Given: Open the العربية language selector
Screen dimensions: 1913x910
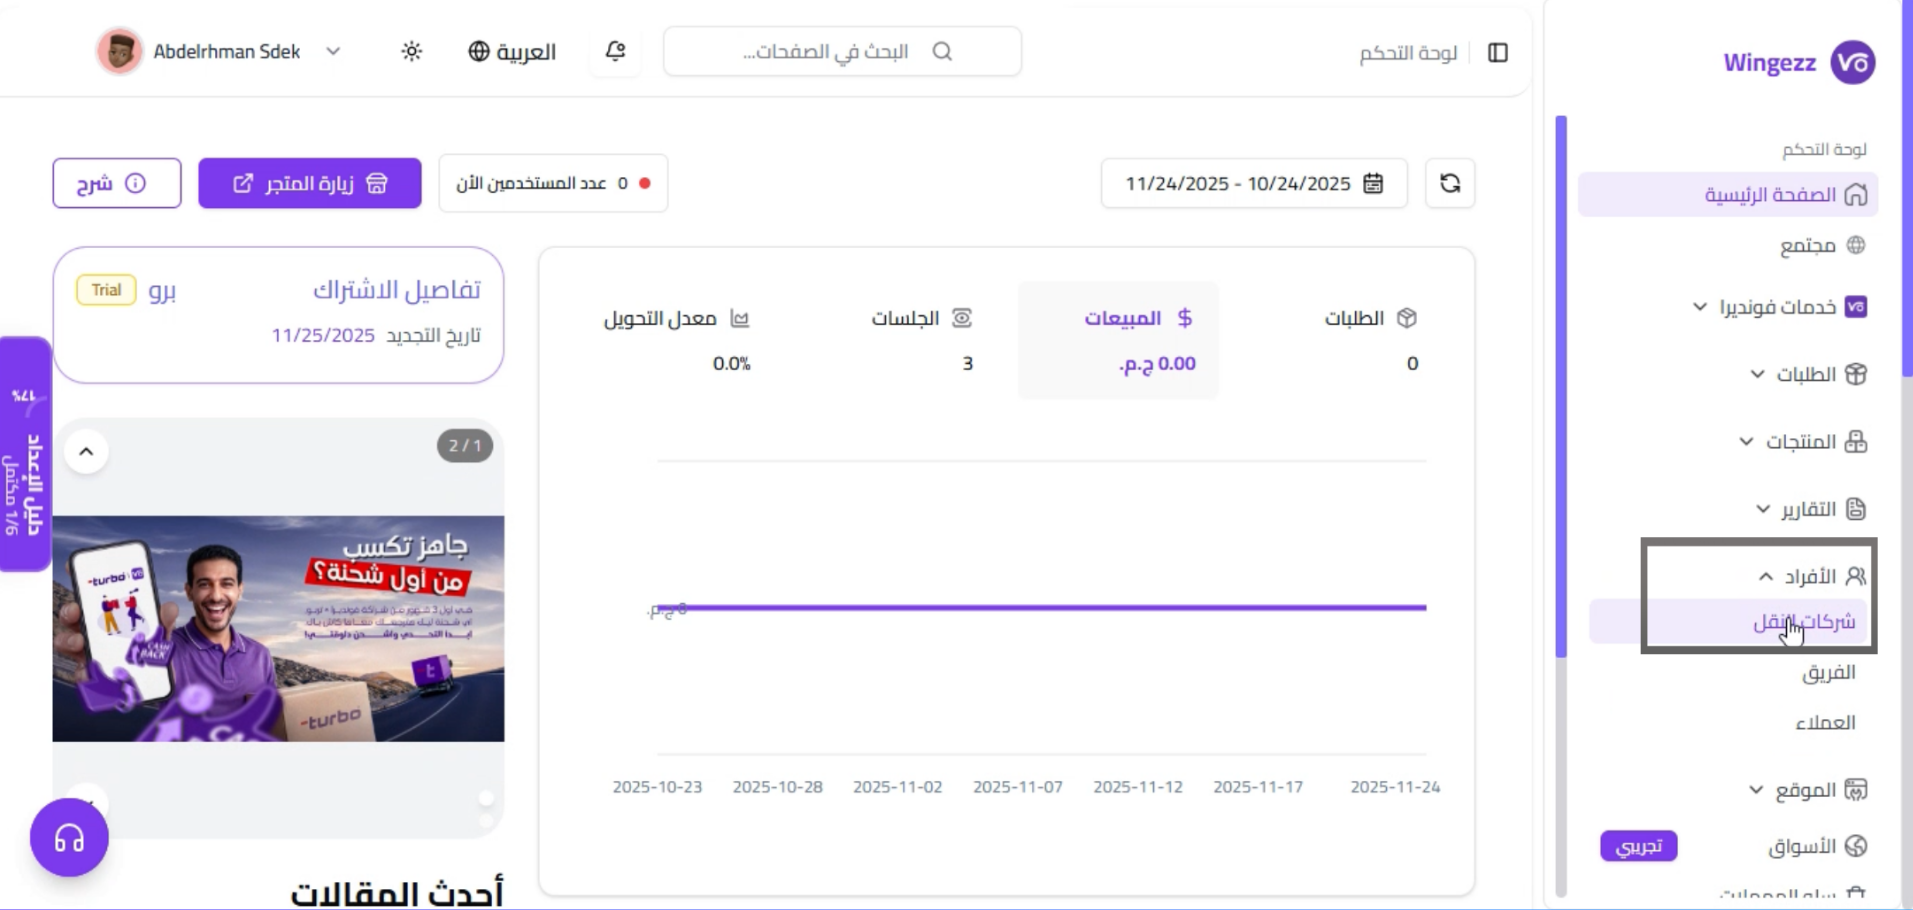Looking at the screenshot, I should (512, 51).
